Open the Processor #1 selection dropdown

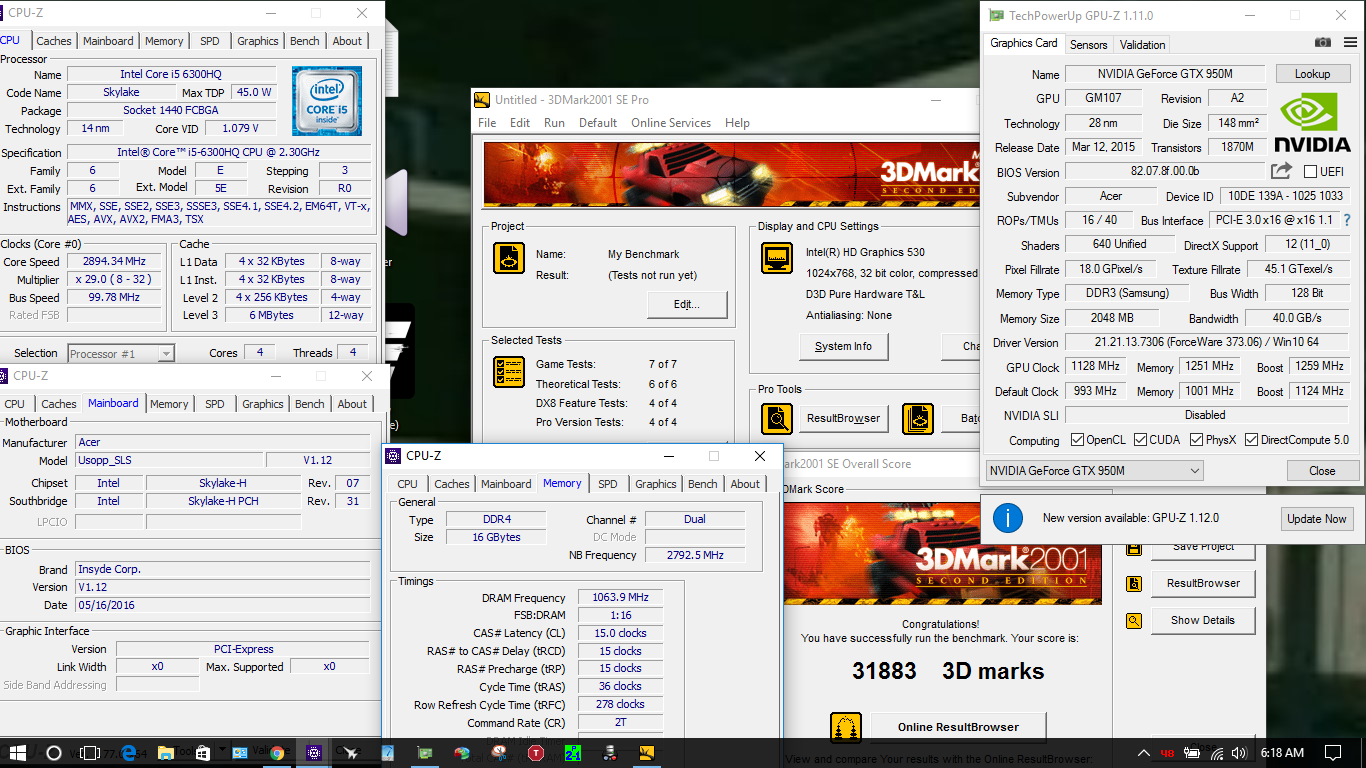pos(121,353)
